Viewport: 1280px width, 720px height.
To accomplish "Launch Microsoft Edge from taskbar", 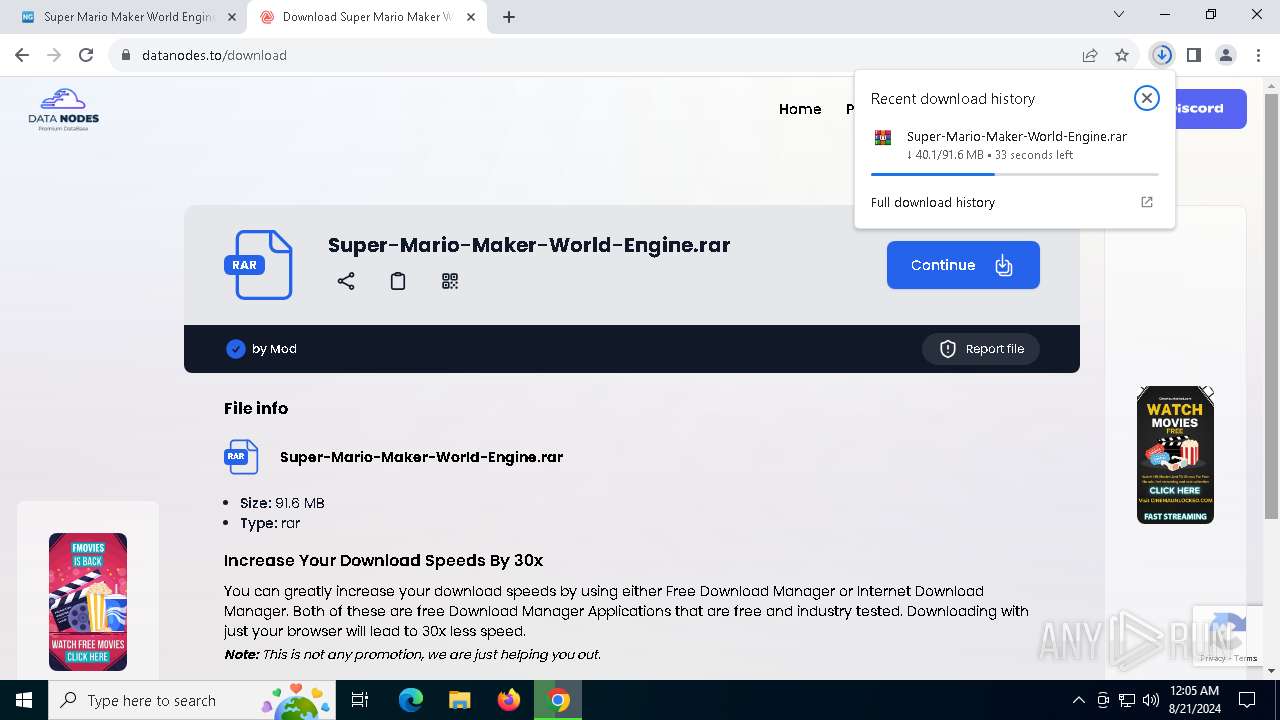I will pos(411,700).
